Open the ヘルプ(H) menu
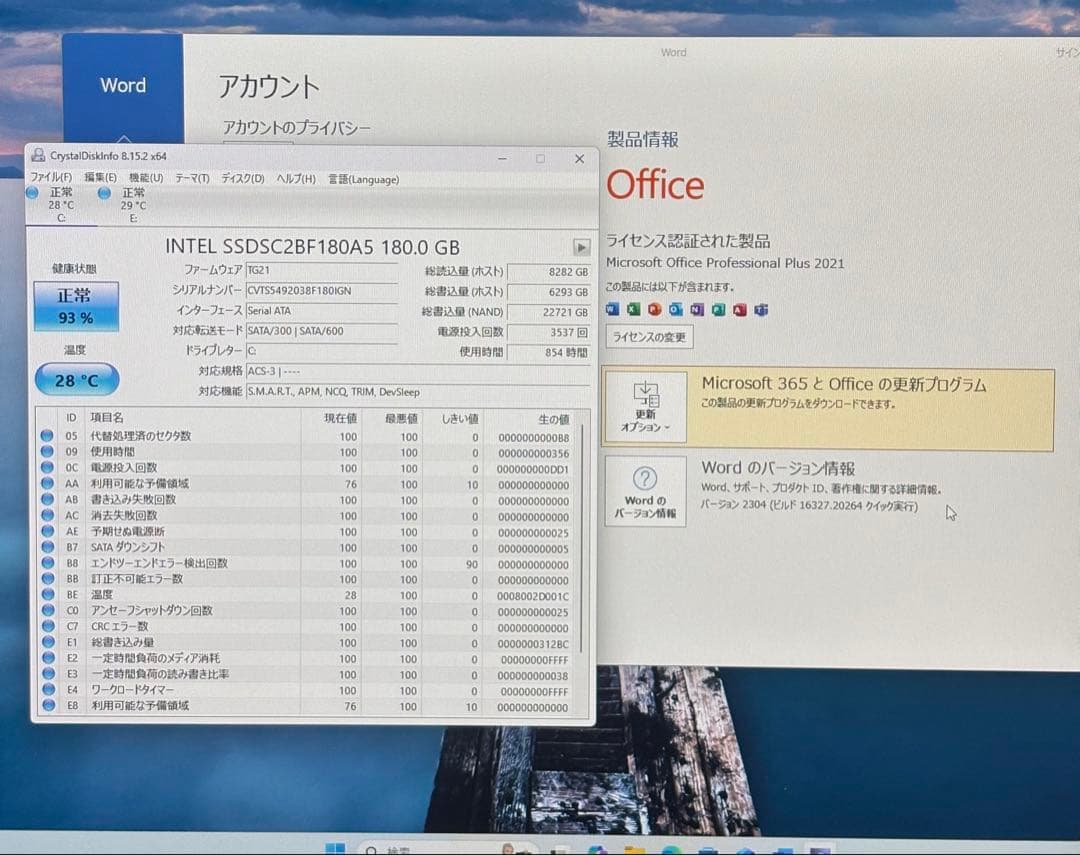The height and width of the screenshot is (855, 1080). (295, 178)
